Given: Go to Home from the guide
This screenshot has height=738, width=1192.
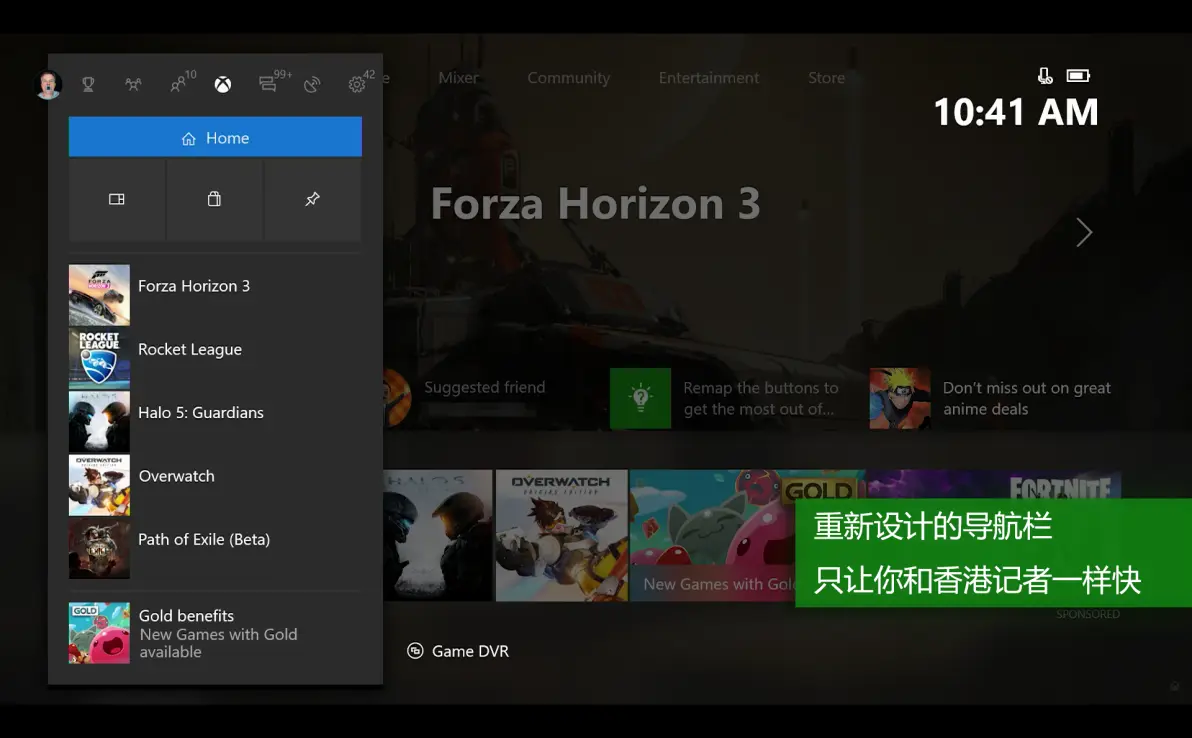Looking at the screenshot, I should [215, 137].
